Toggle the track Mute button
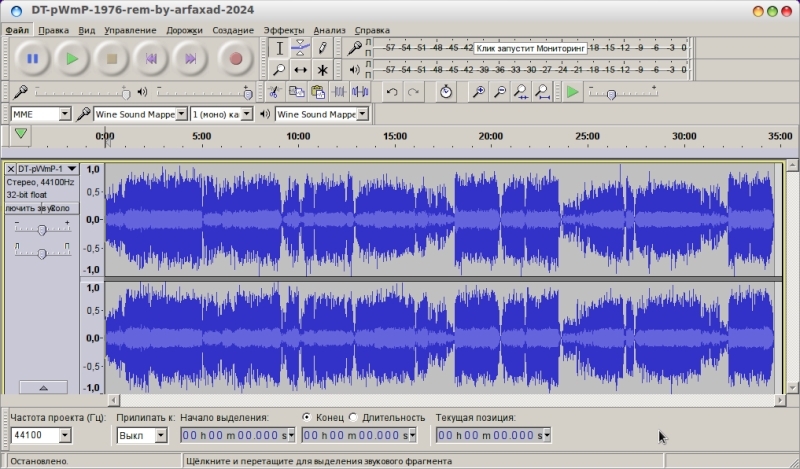This screenshot has height=469, width=800. click(23, 208)
